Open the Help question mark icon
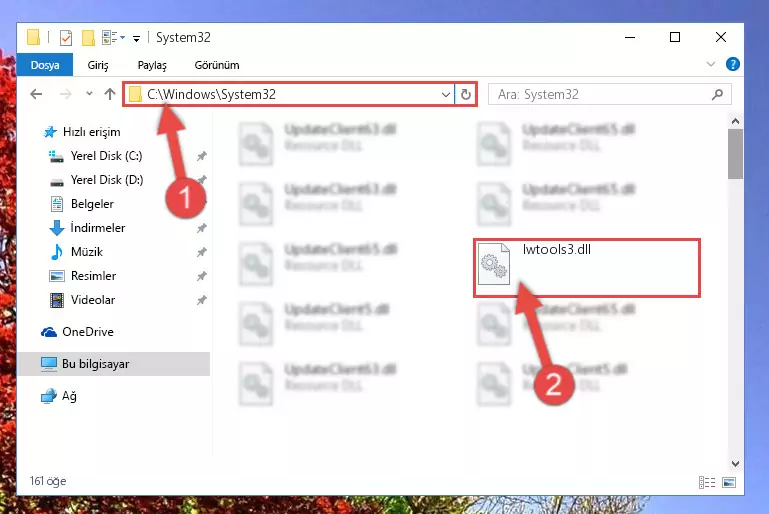The height and width of the screenshot is (514, 769). pos(732,64)
